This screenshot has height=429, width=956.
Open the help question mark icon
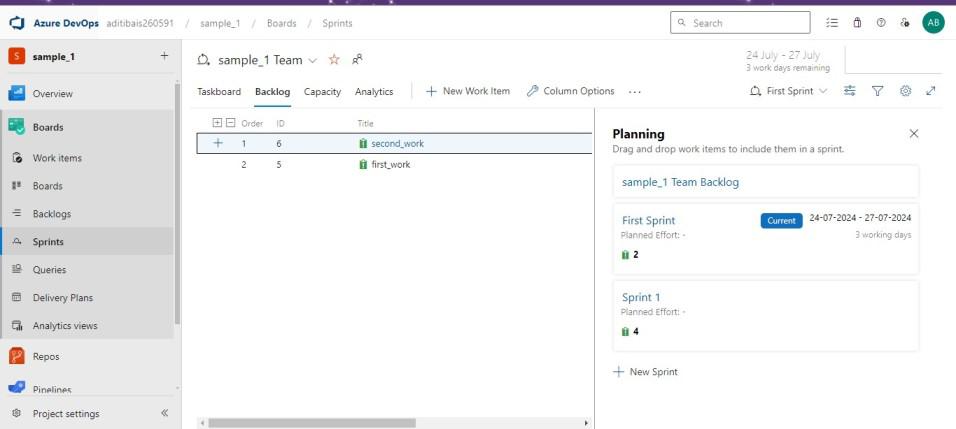coord(881,22)
